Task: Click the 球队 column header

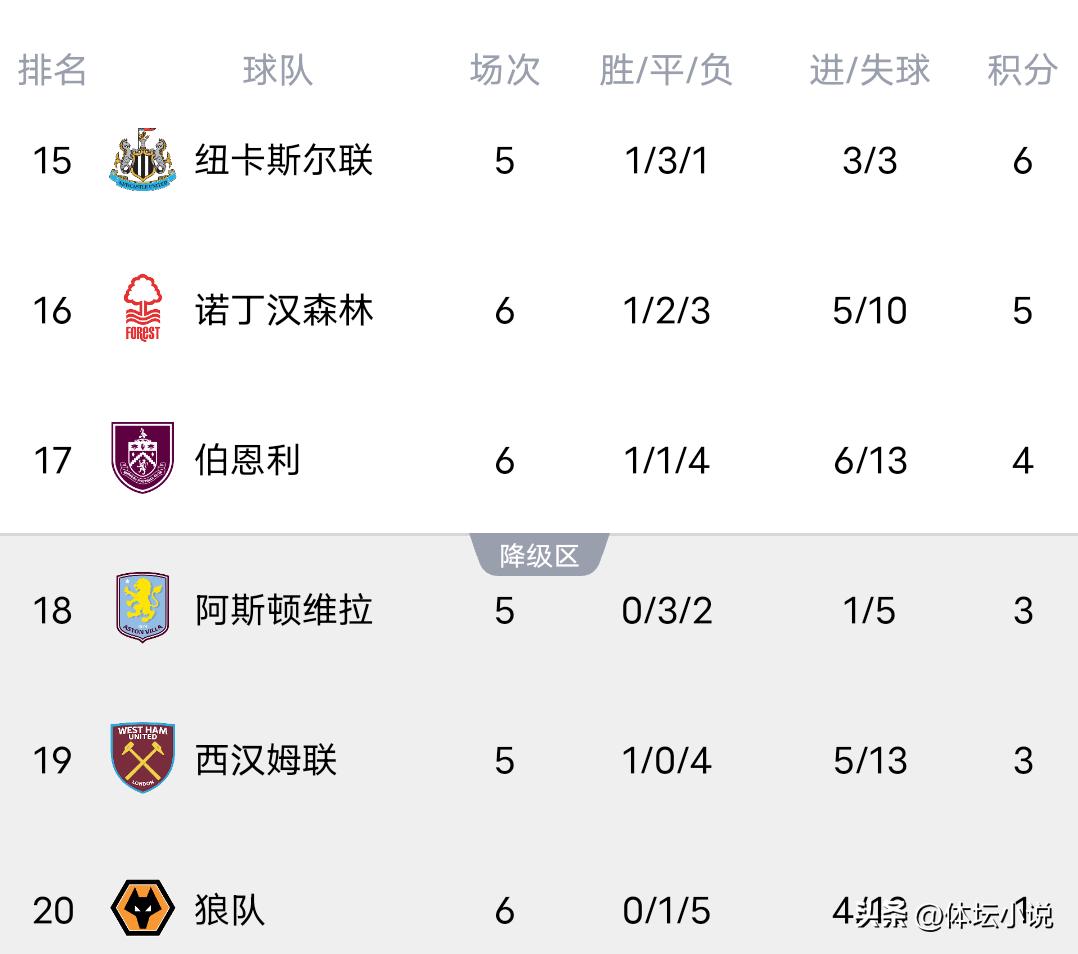Action: coord(277,70)
